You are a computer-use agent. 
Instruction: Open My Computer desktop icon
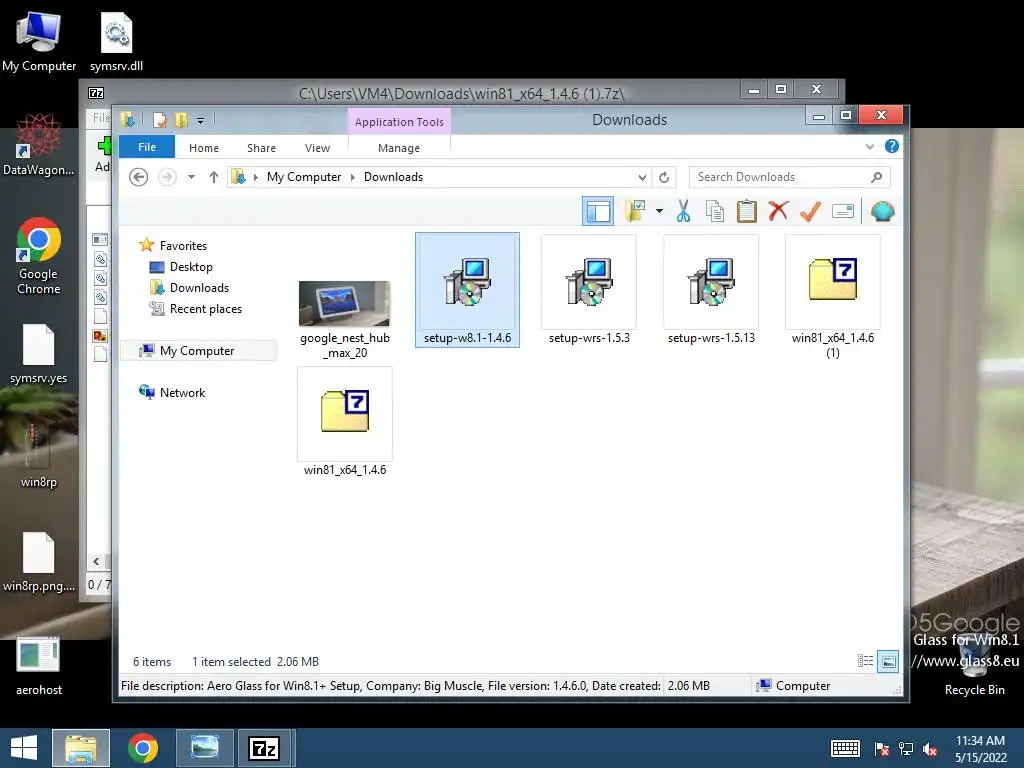coord(39,42)
